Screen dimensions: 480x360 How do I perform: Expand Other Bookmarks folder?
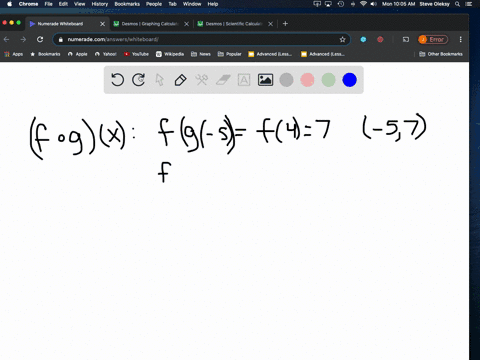441,54
